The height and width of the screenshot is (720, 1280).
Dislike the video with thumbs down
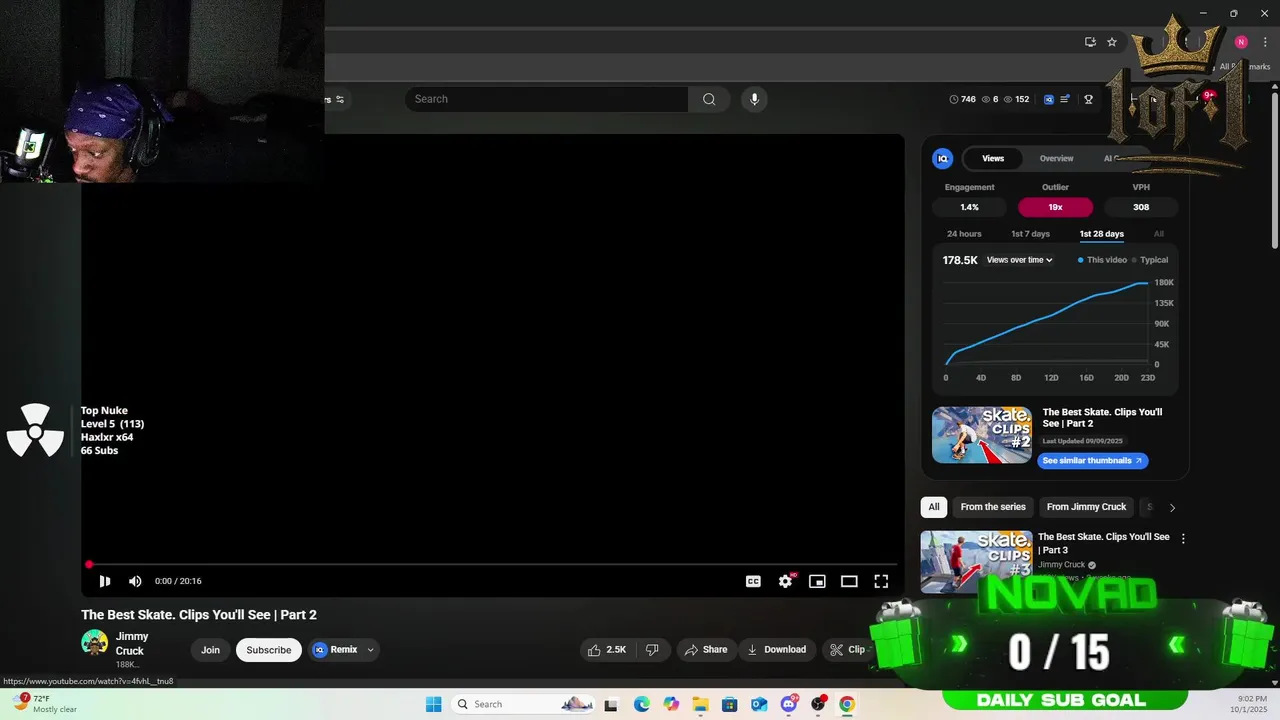pos(652,650)
